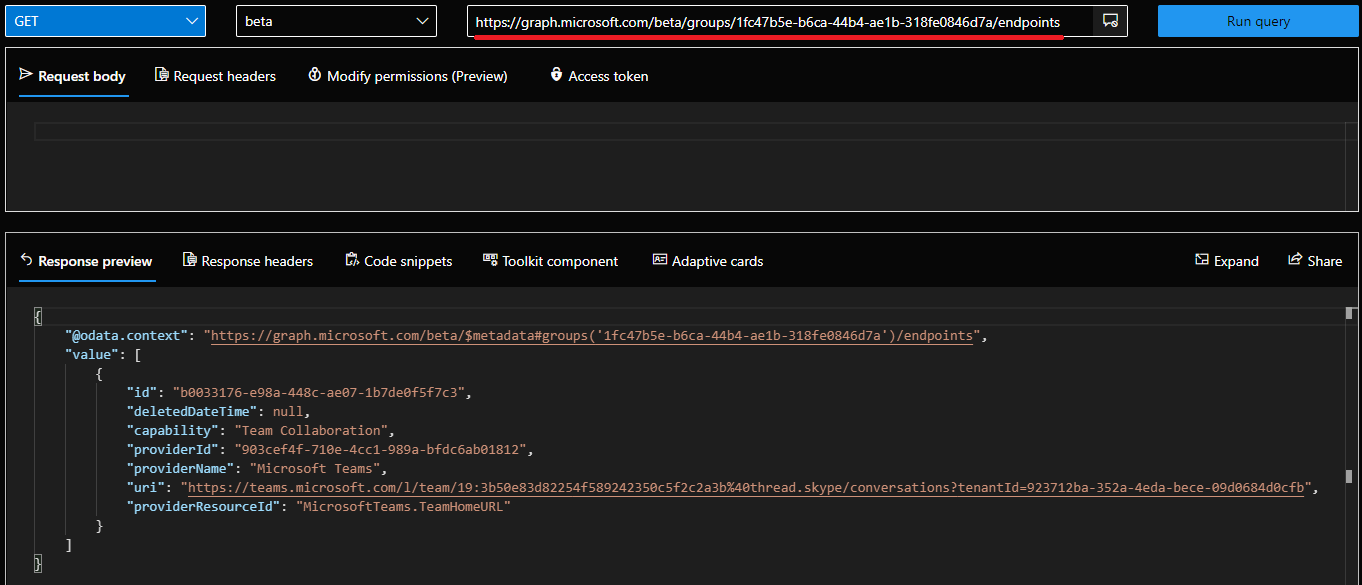Click the Toolkit component icon

tap(490, 260)
